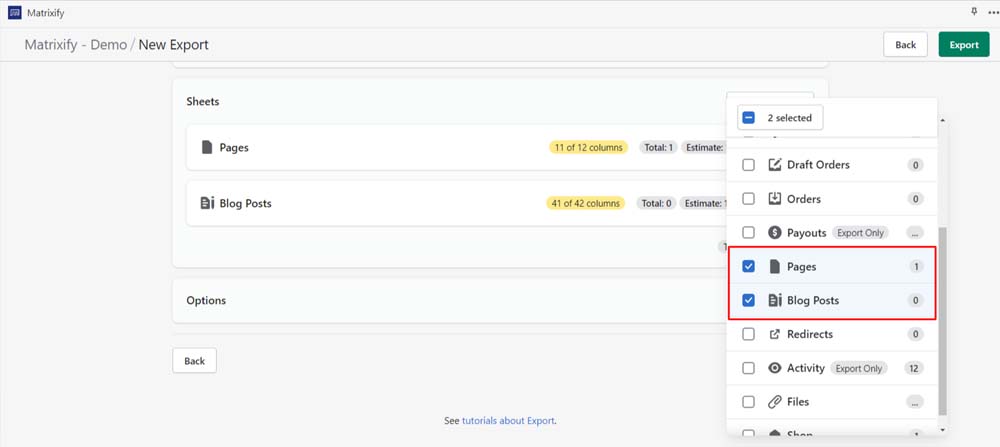This screenshot has height=447, width=1000.
Task: Expand the Blog Posts sheet card
Action: [456, 203]
